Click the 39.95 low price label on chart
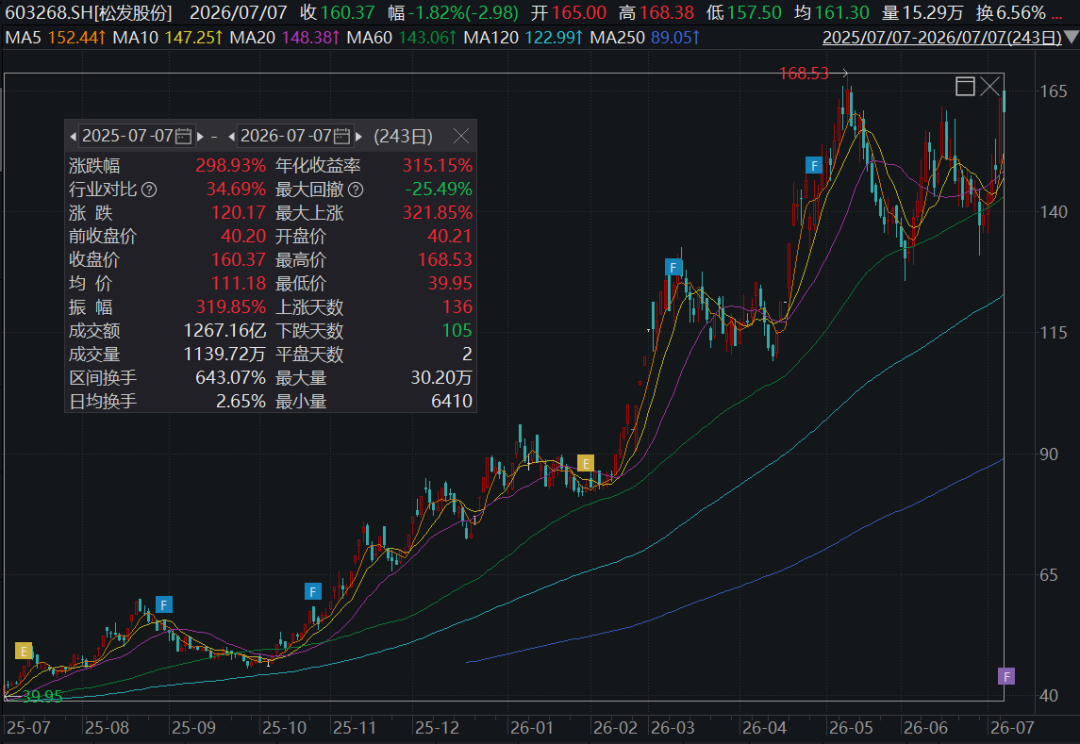This screenshot has width=1080, height=744. point(42,696)
